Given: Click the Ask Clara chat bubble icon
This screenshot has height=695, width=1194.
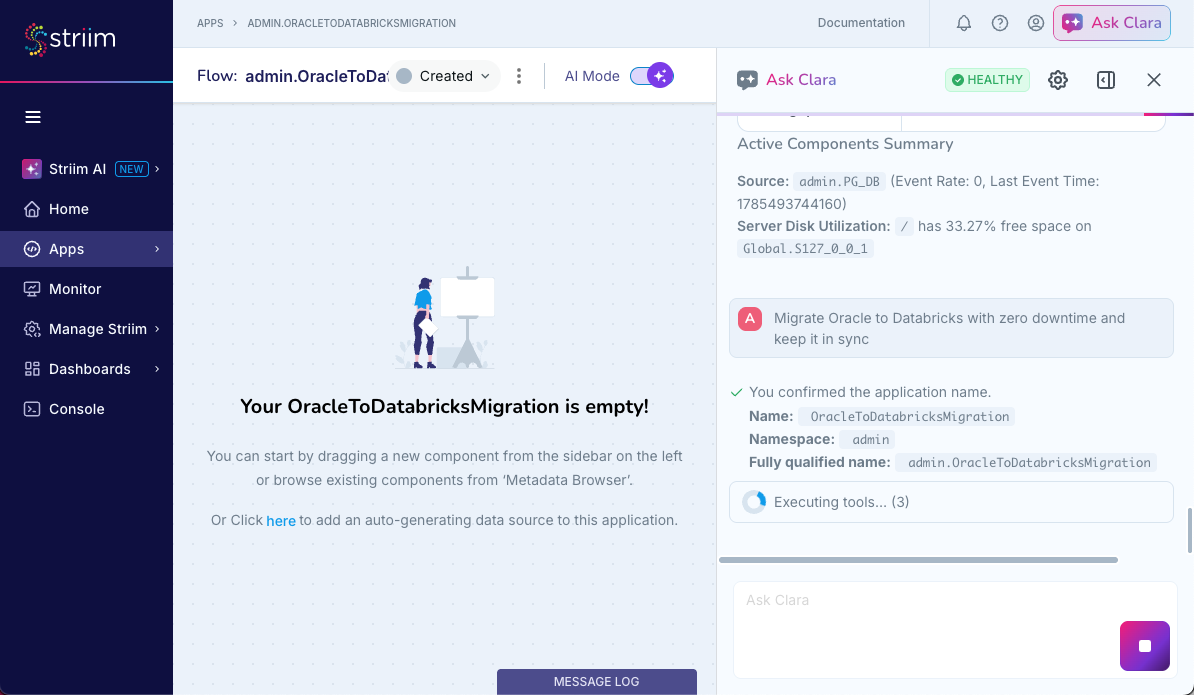Looking at the screenshot, I should (747, 80).
